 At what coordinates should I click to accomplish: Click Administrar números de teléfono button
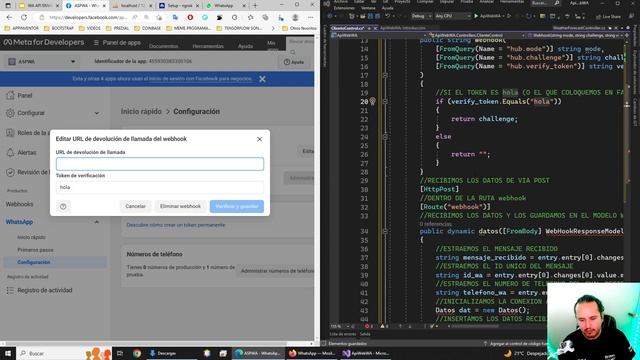pyautogui.click(x=277, y=271)
